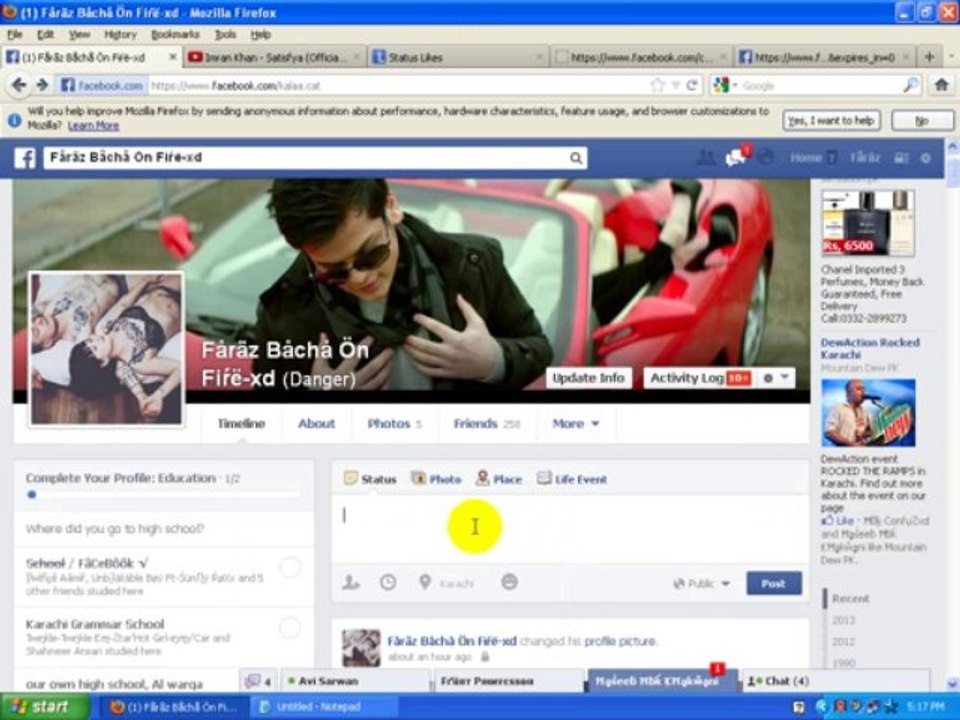This screenshot has height=720, width=960.
Task: Click the Facebook logo icon in the blue header
Action: pyautogui.click(x=25, y=158)
